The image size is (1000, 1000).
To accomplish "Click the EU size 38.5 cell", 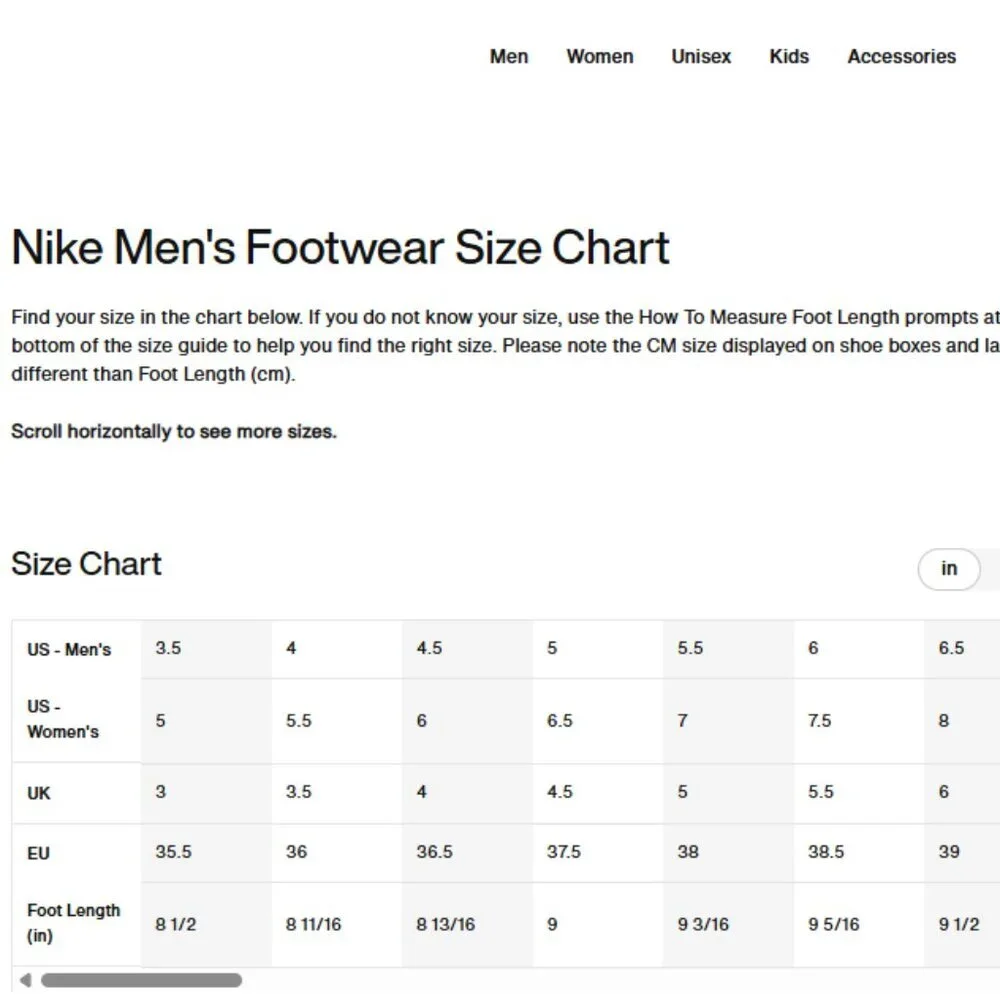I will 859,852.
